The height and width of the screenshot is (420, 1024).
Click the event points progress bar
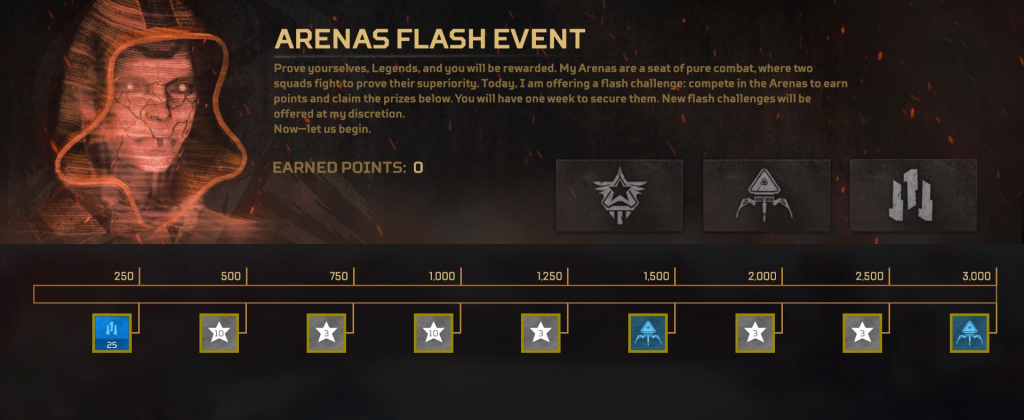click(x=515, y=294)
